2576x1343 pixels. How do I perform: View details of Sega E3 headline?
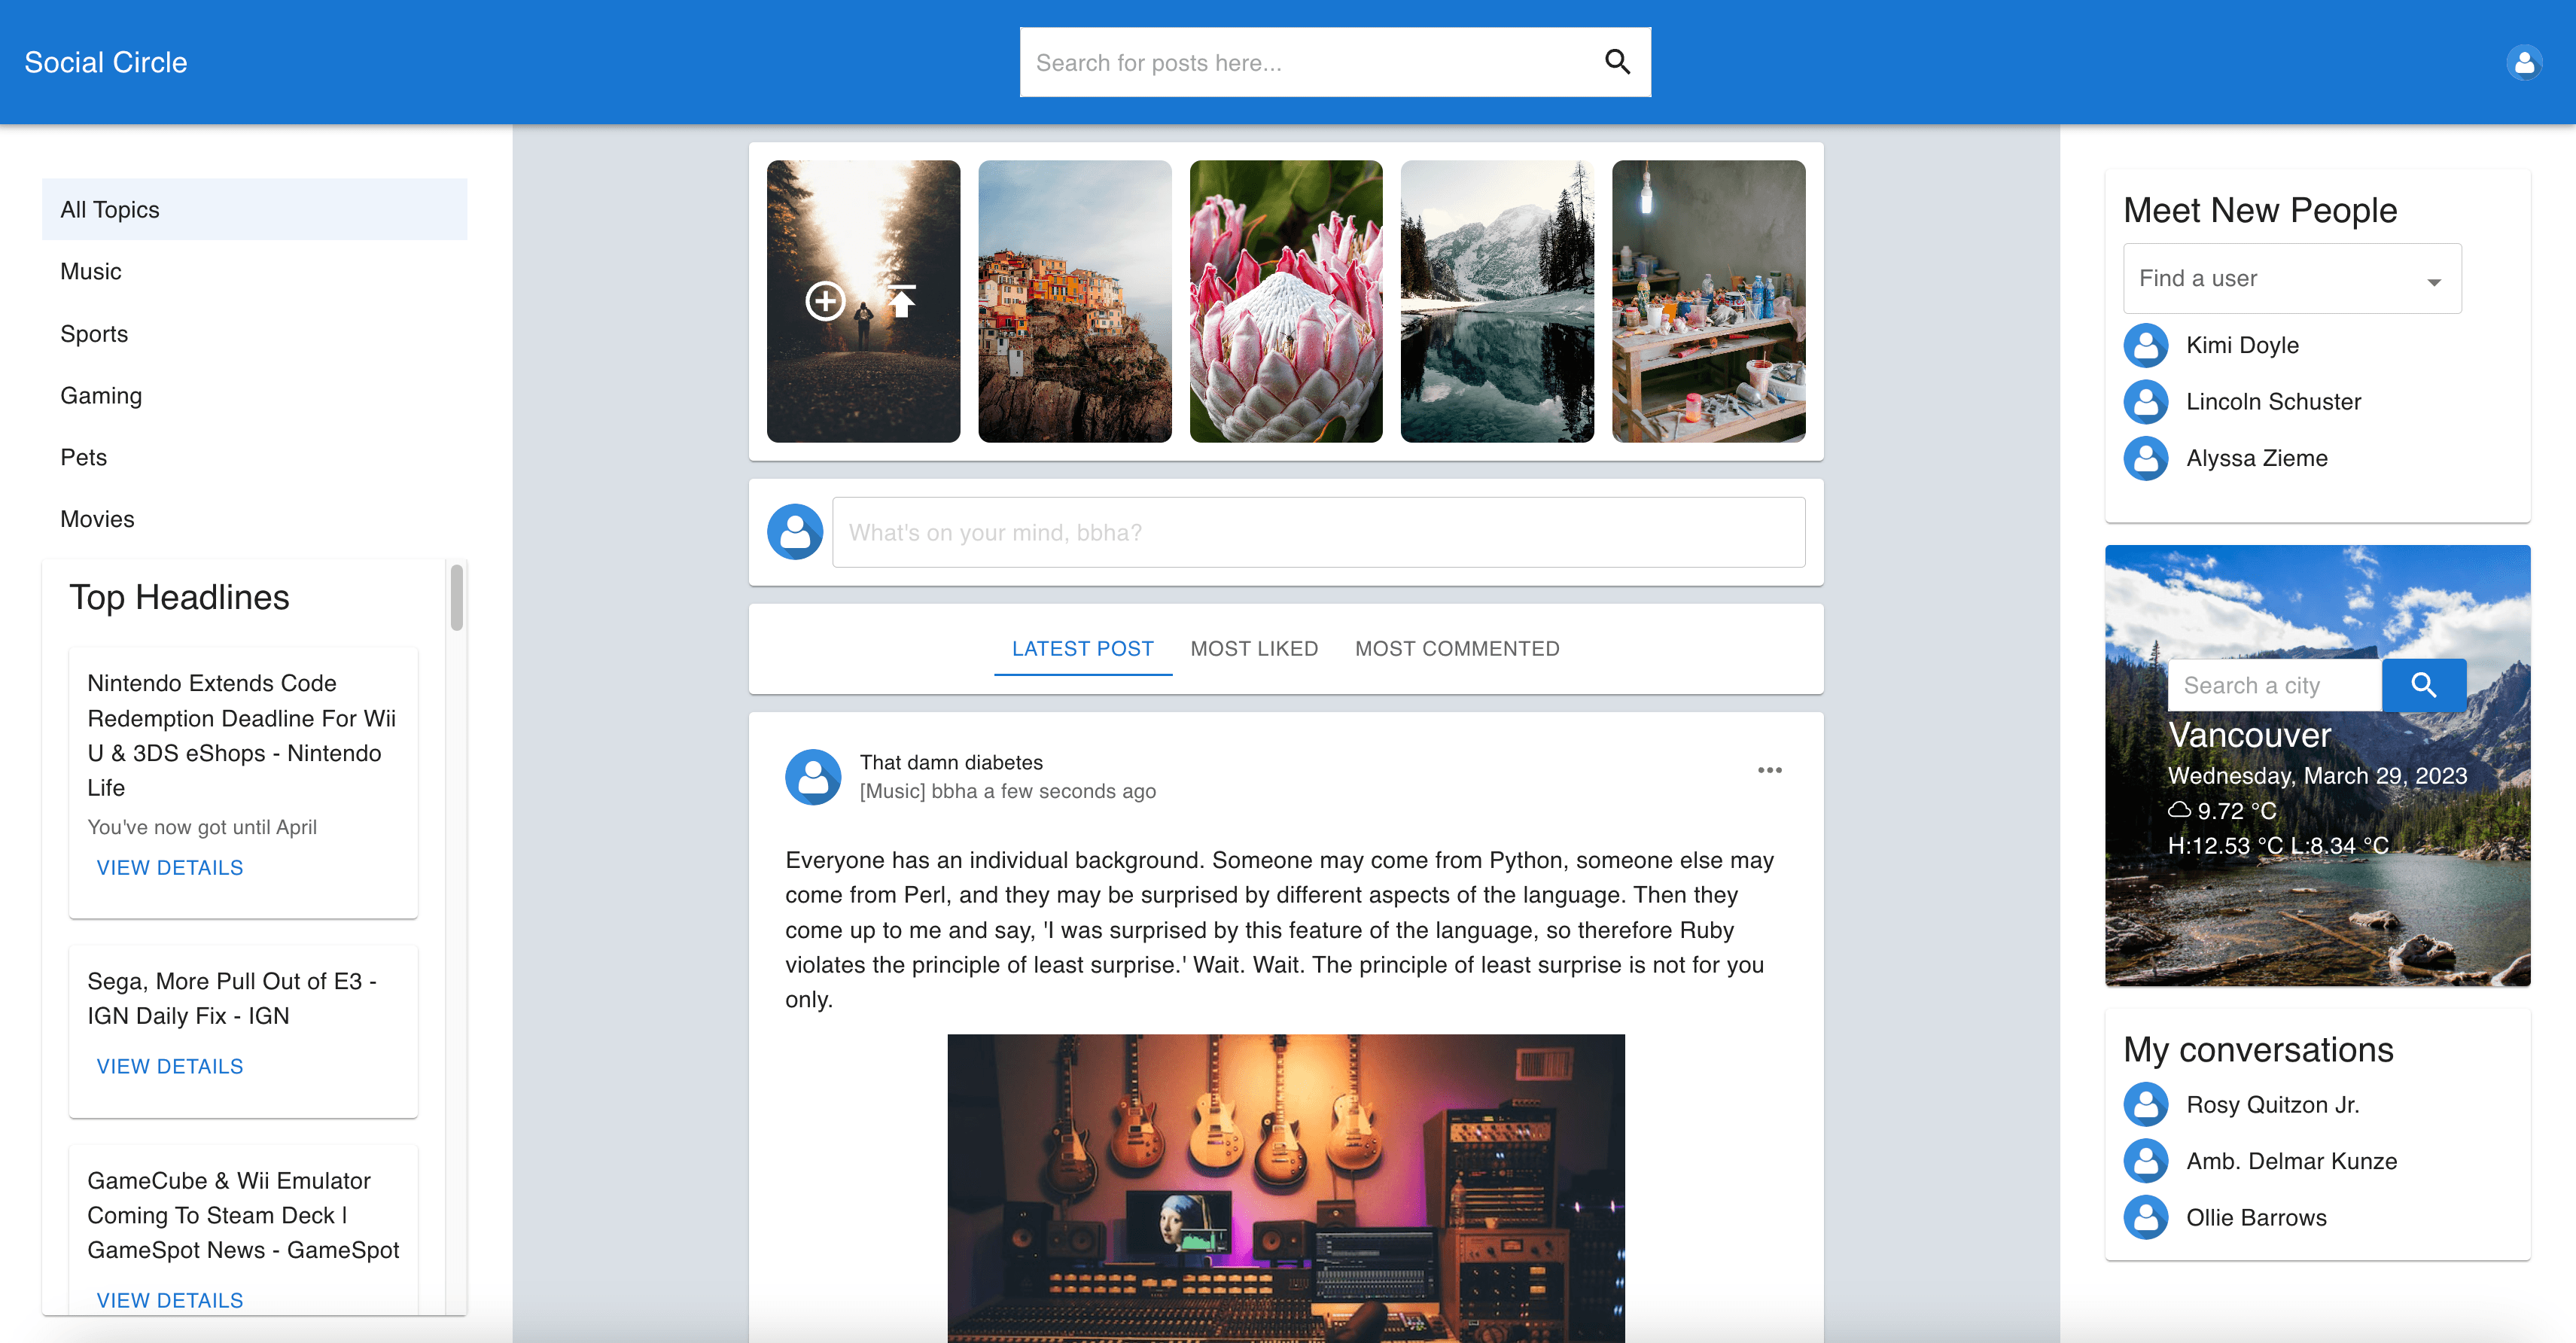[x=170, y=1066]
